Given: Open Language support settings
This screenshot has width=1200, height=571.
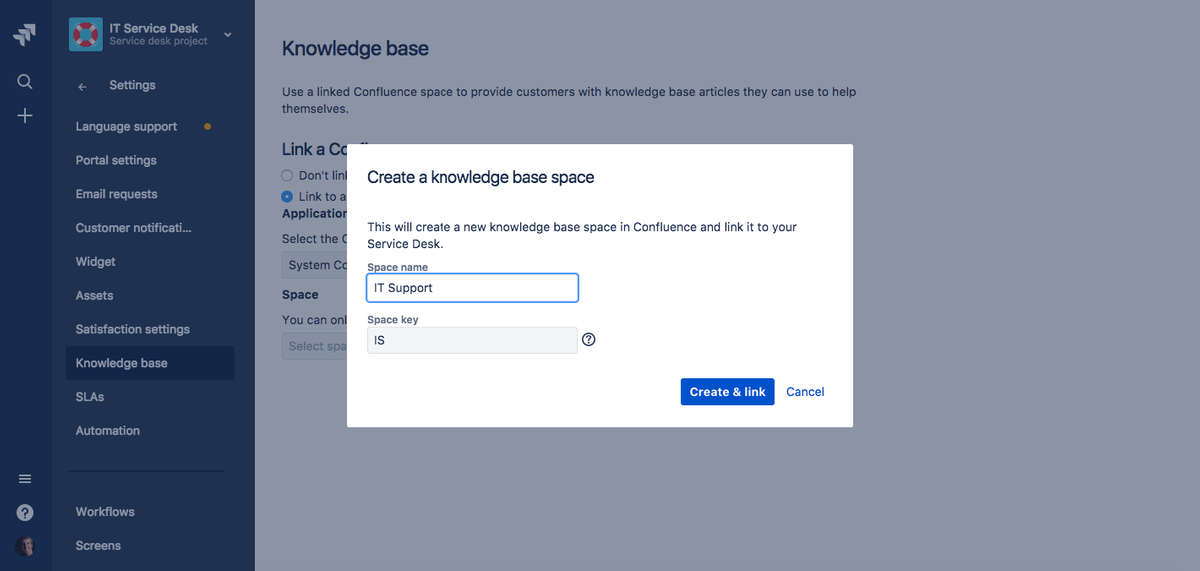Looking at the screenshot, I should tap(126, 127).
